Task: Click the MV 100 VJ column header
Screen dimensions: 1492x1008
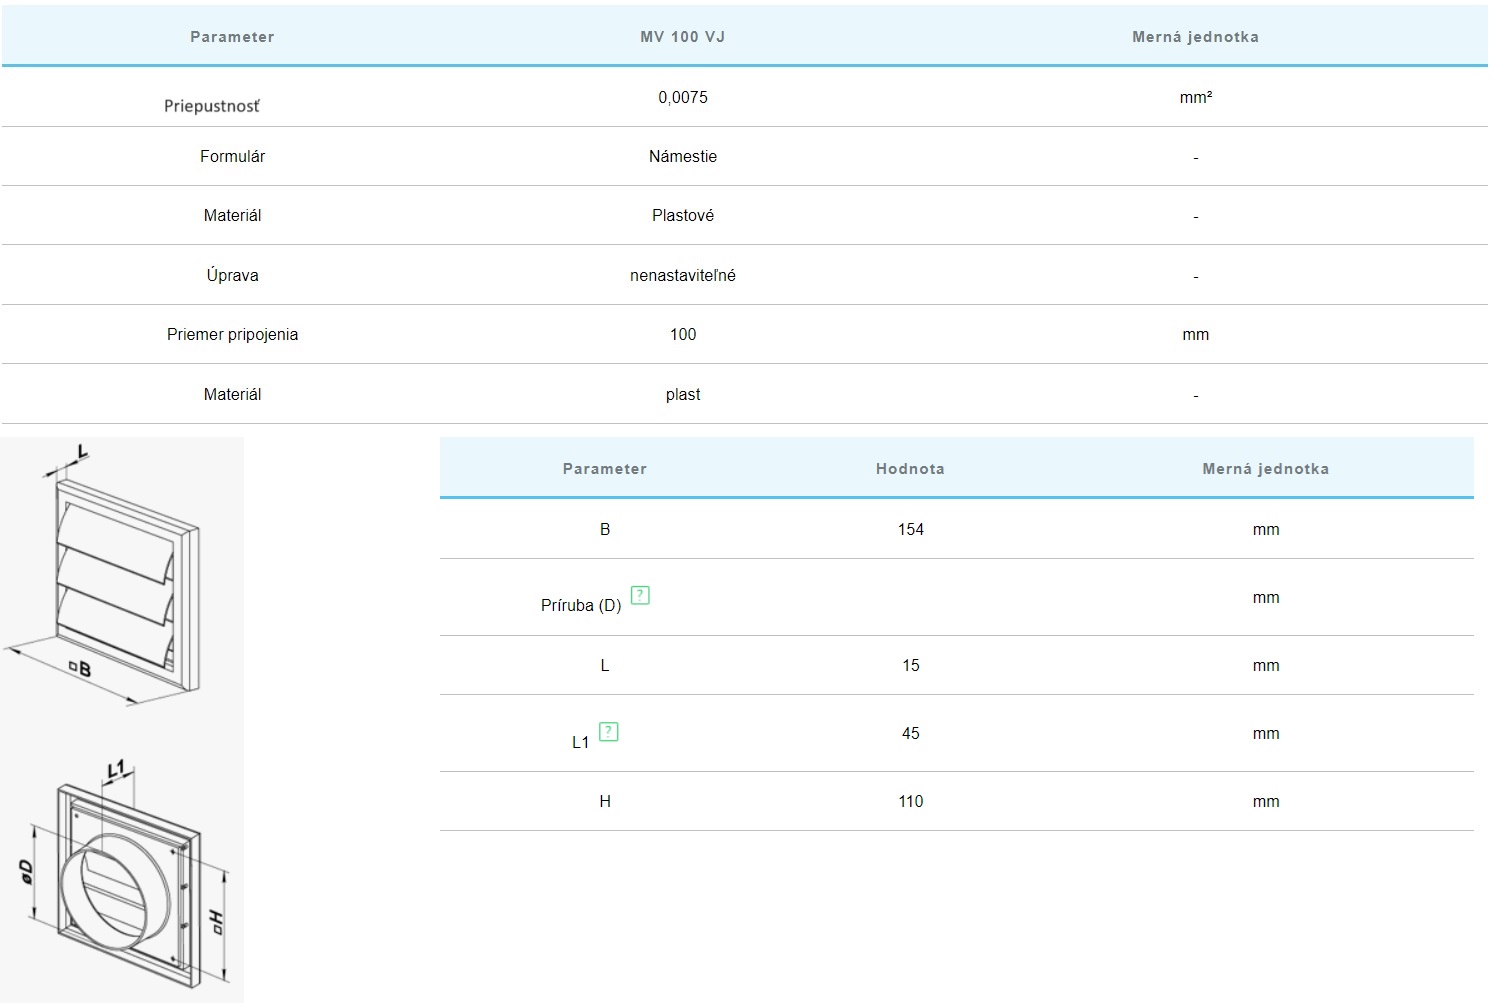Action: pyautogui.click(x=682, y=37)
